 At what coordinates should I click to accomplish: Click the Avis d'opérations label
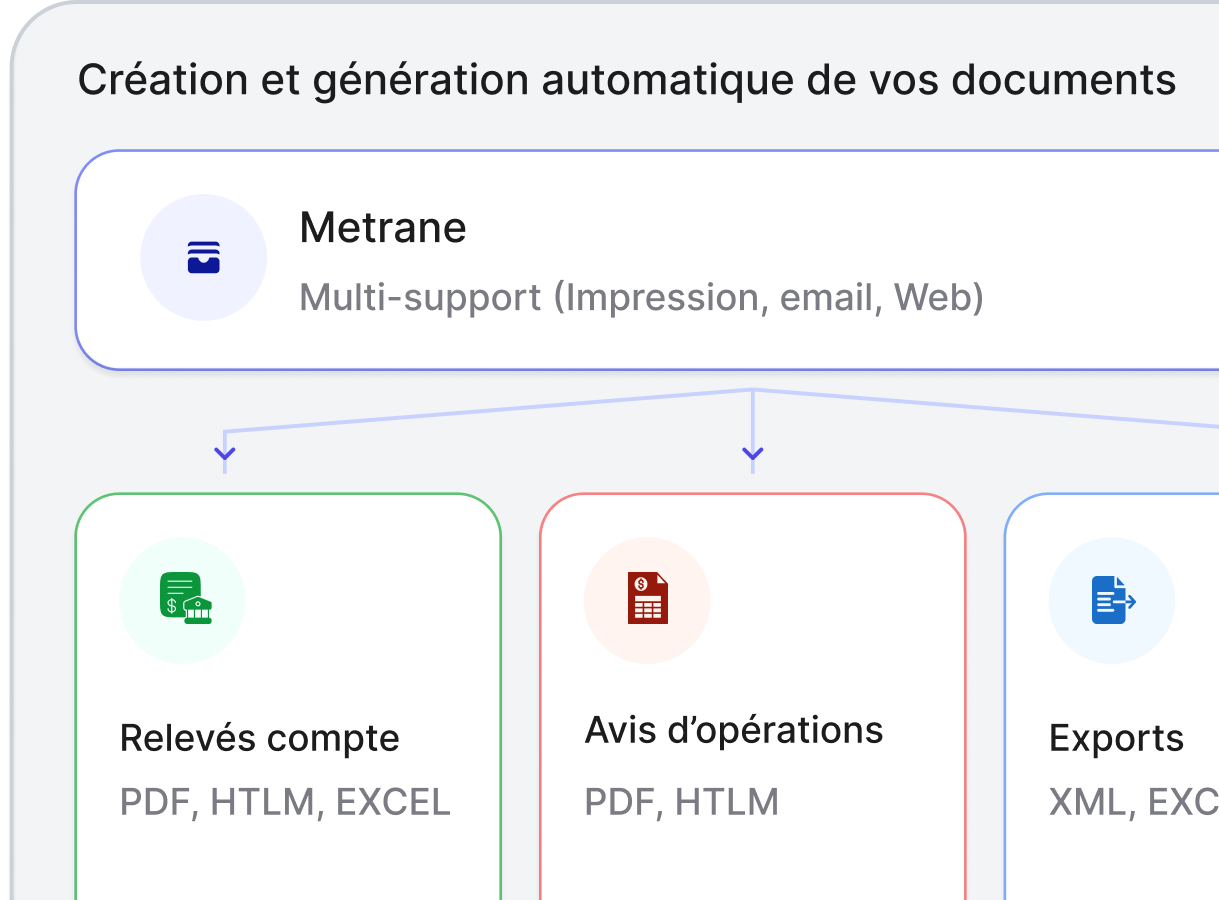coord(734,729)
